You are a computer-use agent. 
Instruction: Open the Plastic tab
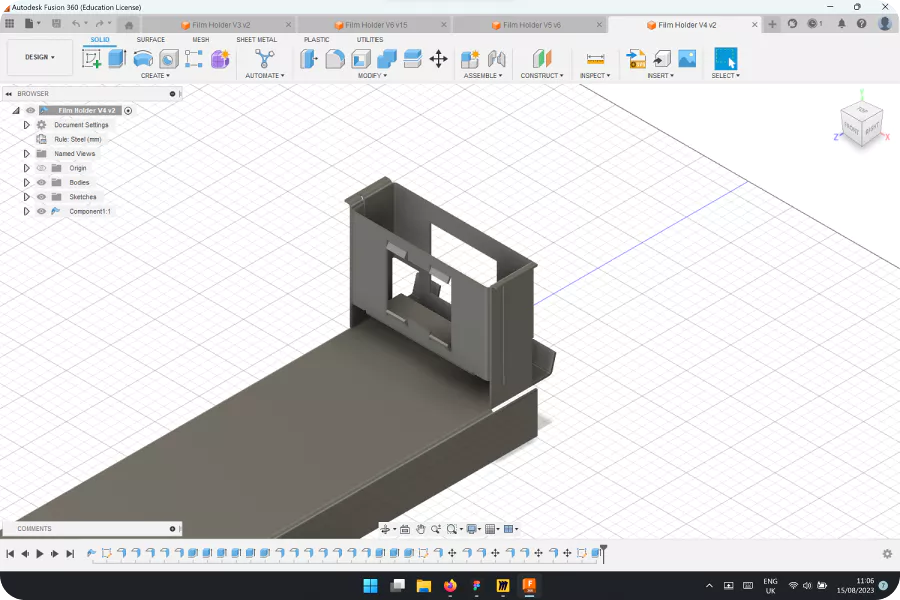pos(316,40)
